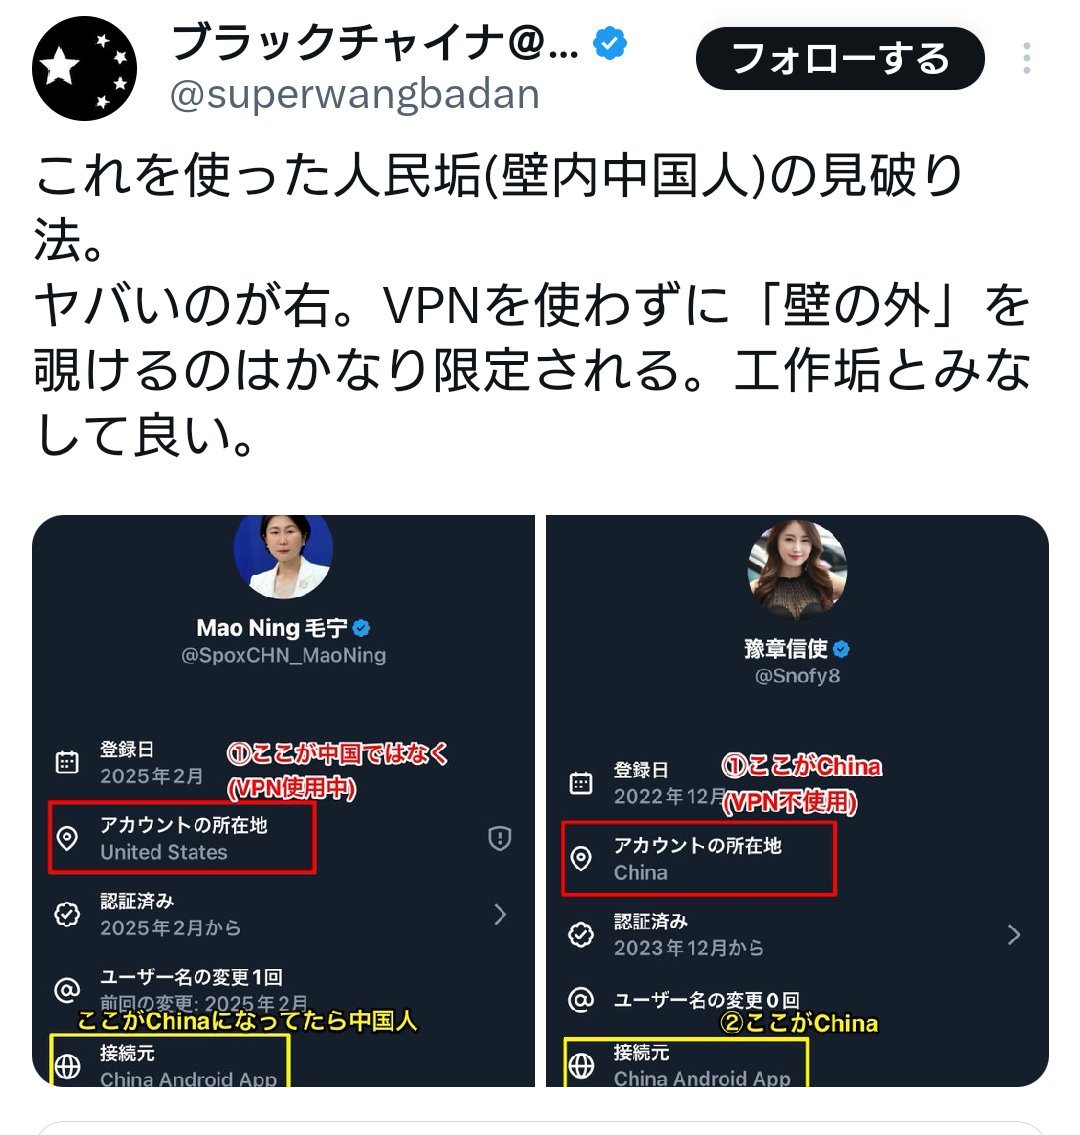Open the black star profile avatar
The height and width of the screenshot is (1135, 1080).
(x=85, y=68)
